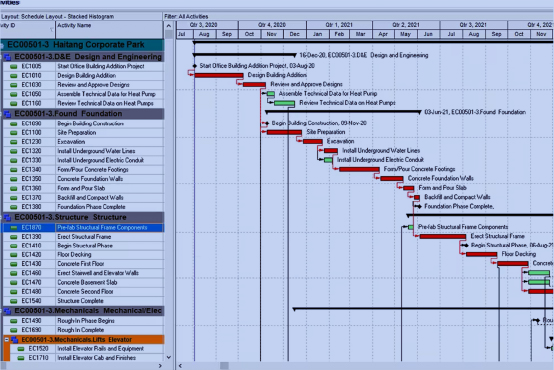Click the activity icon for EC1870
The height and width of the screenshot is (370, 554).
coord(13,228)
